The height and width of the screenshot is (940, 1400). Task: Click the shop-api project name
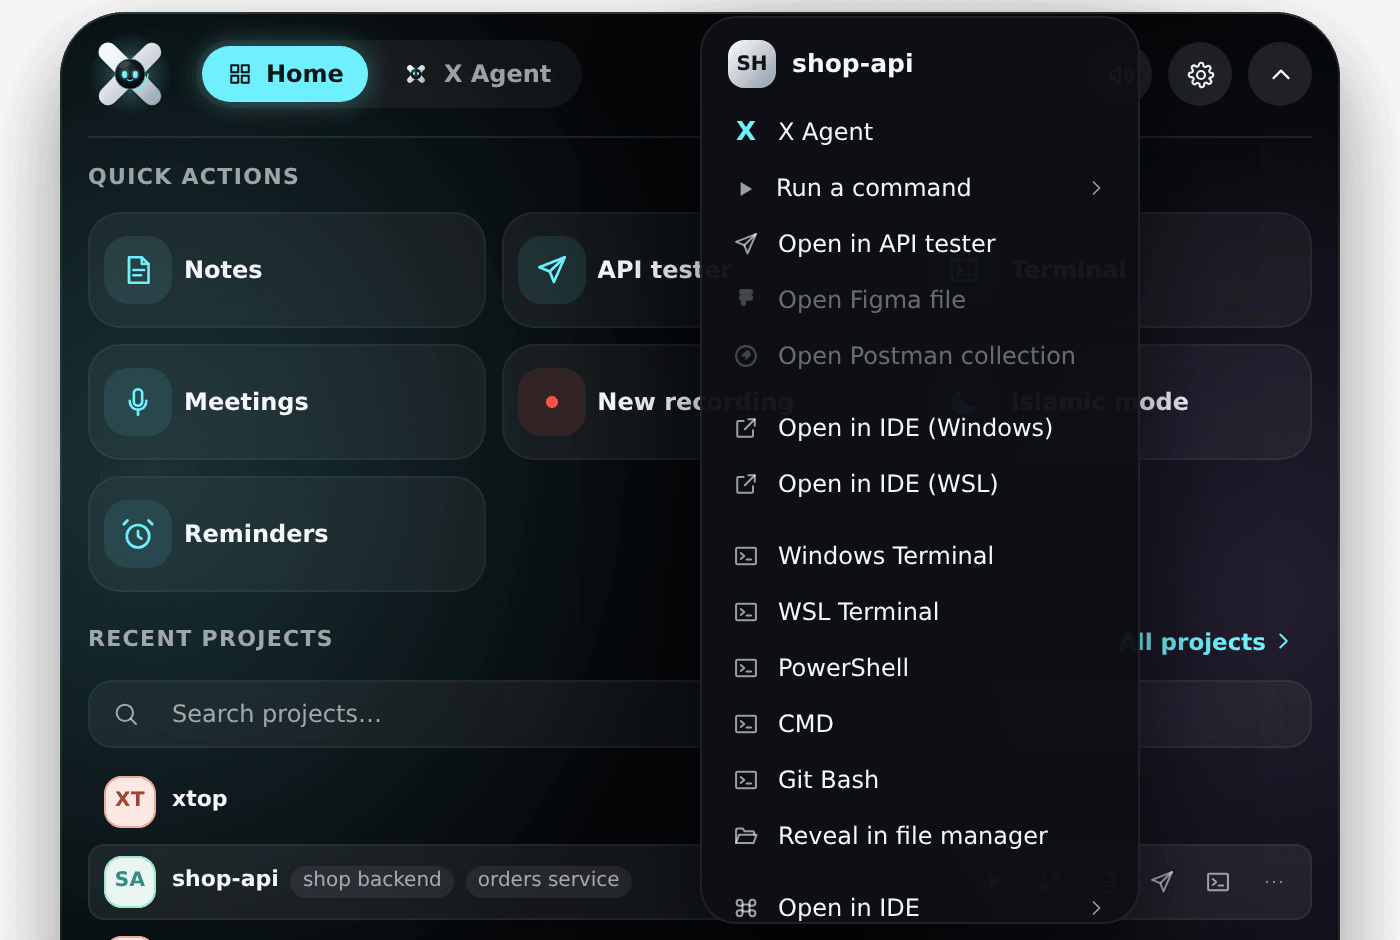tap(225, 879)
